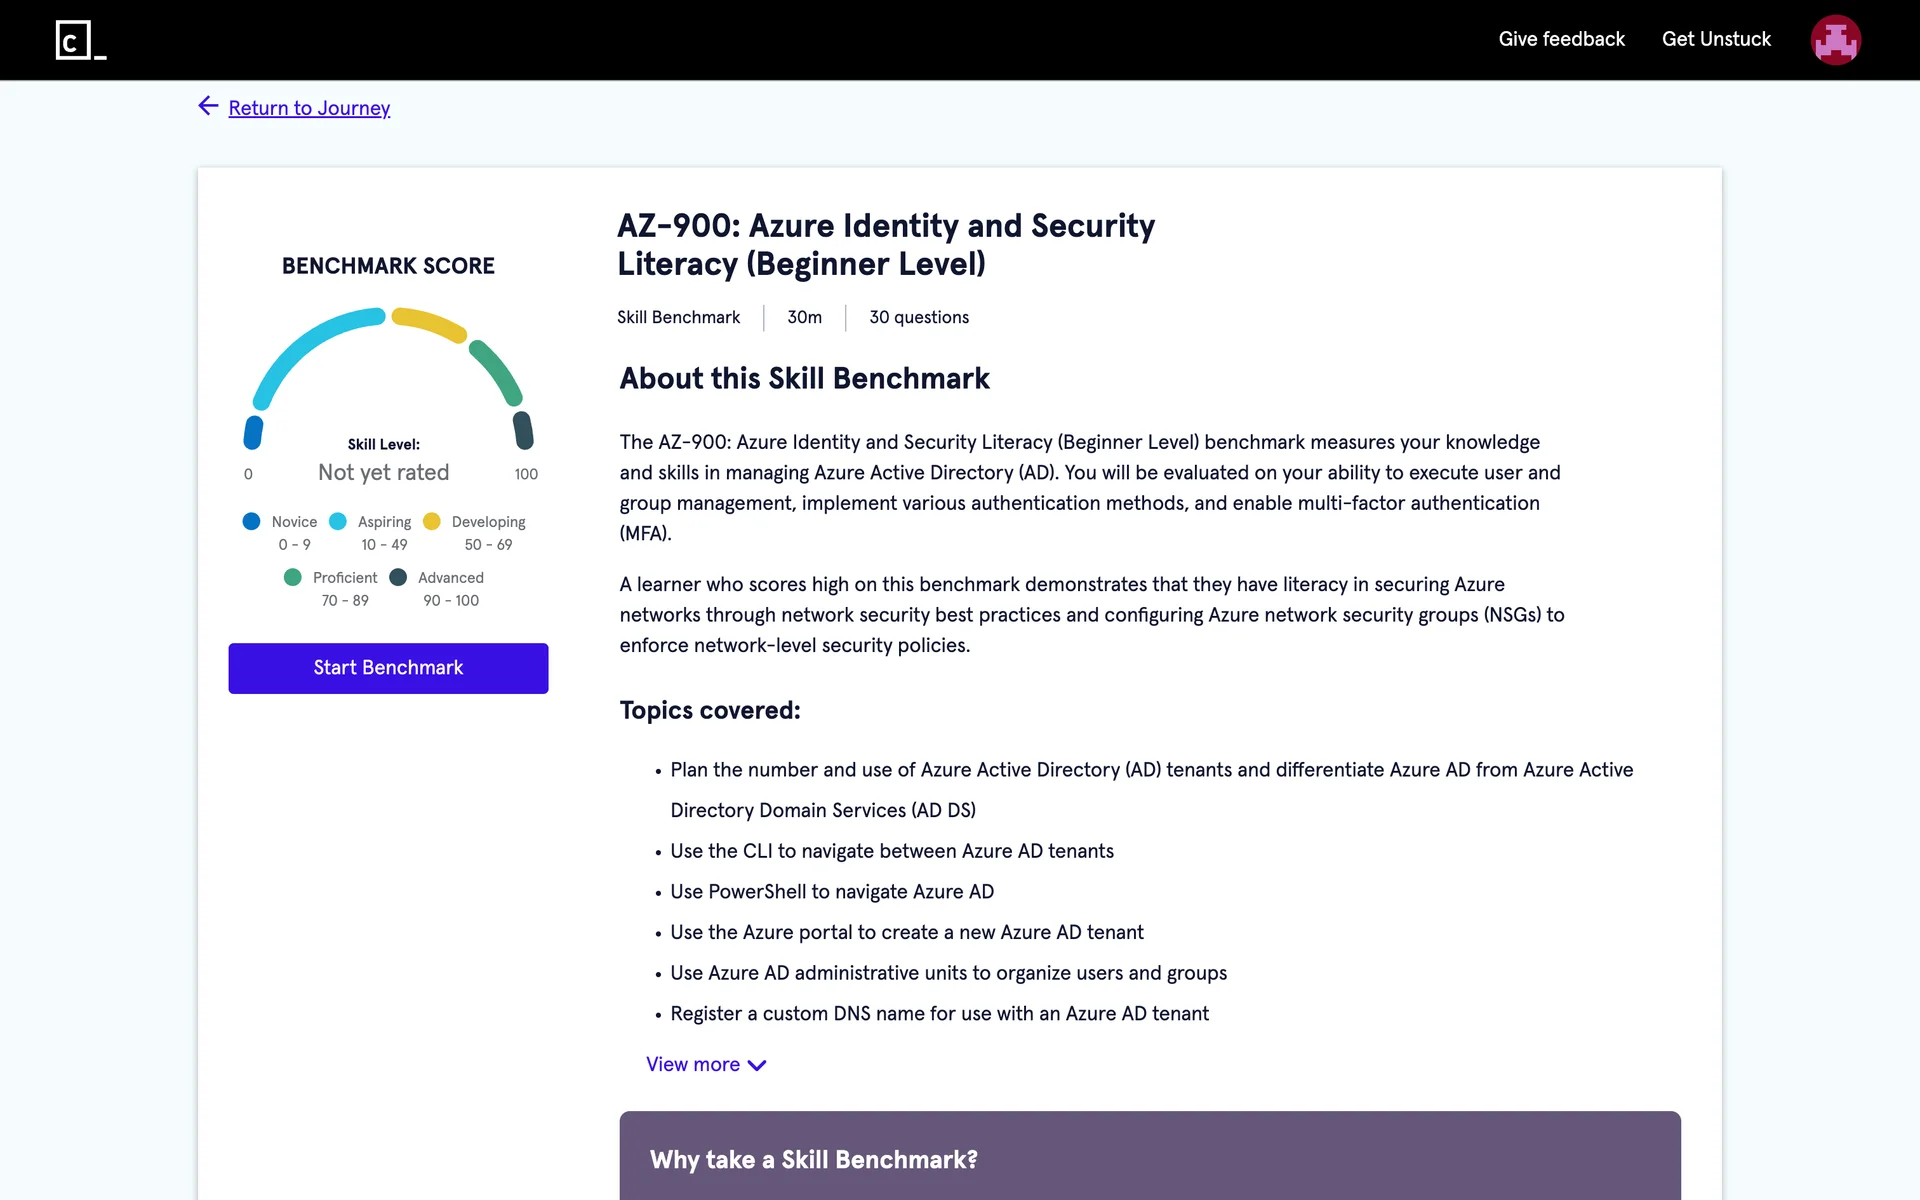This screenshot has width=1920, height=1200.
Task: Follow the Return to Journey link
Action: click(x=309, y=108)
